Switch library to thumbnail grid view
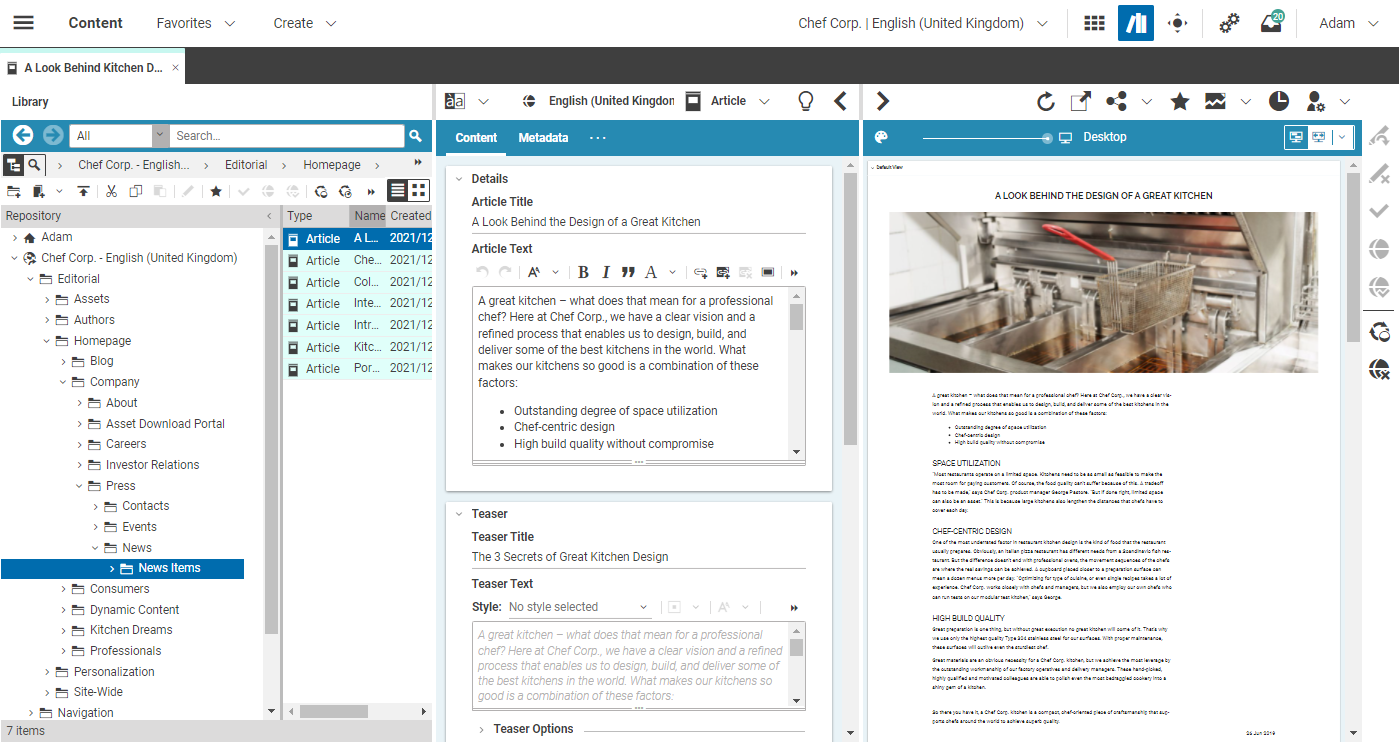This screenshot has width=1399, height=742. [x=419, y=190]
